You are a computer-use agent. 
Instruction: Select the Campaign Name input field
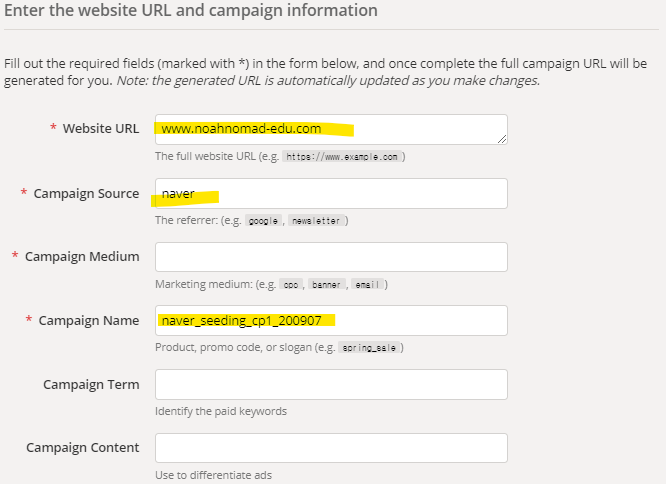coord(330,320)
